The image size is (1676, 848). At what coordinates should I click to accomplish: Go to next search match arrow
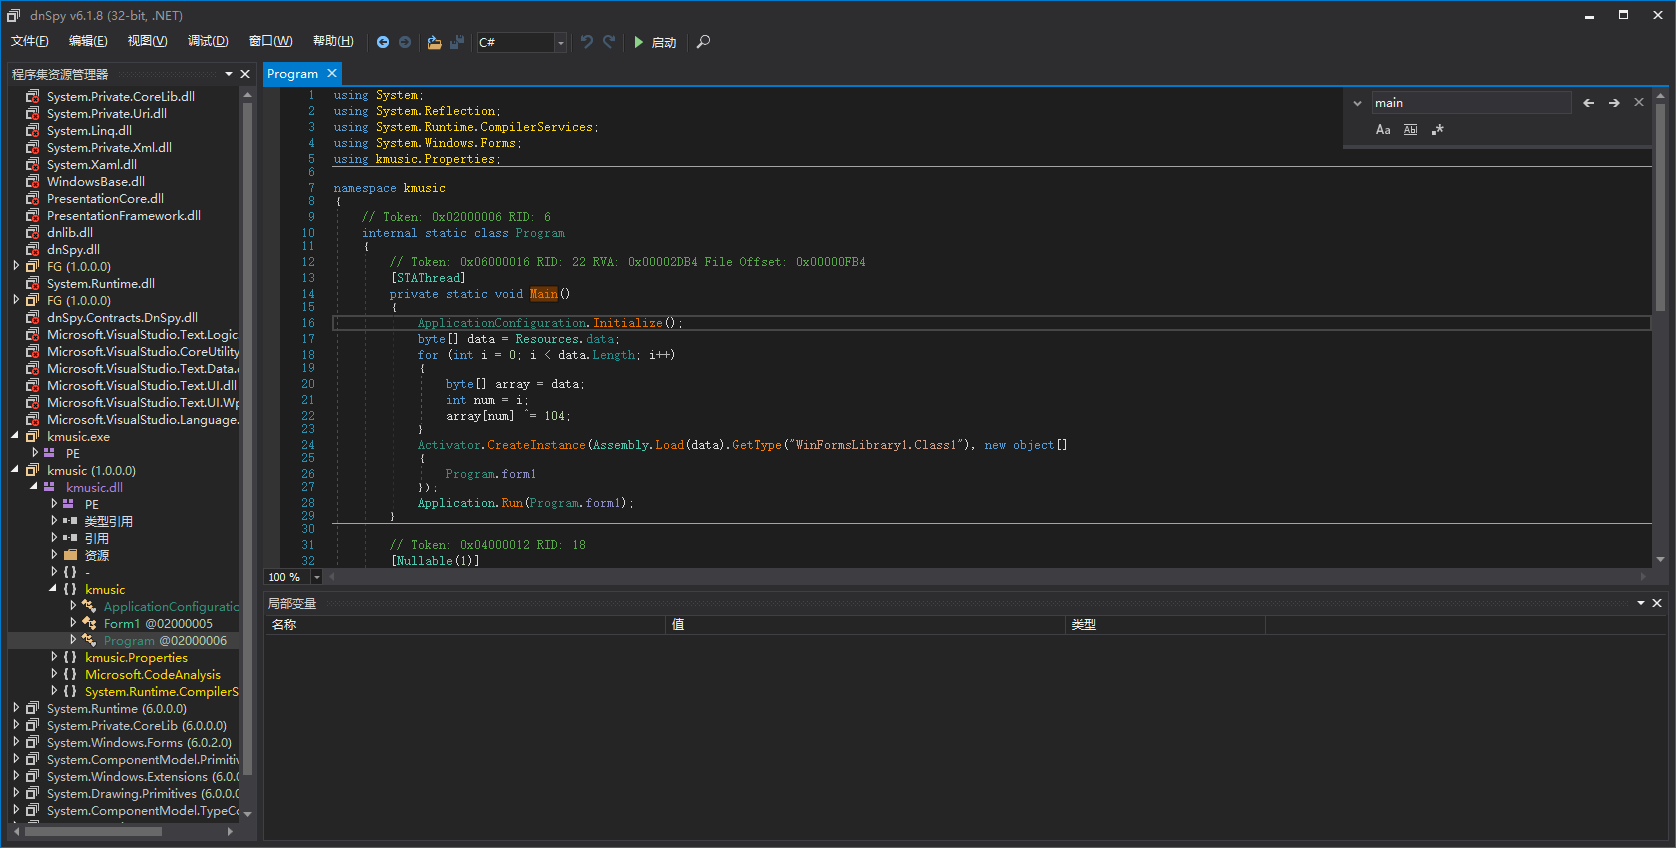point(1614,103)
